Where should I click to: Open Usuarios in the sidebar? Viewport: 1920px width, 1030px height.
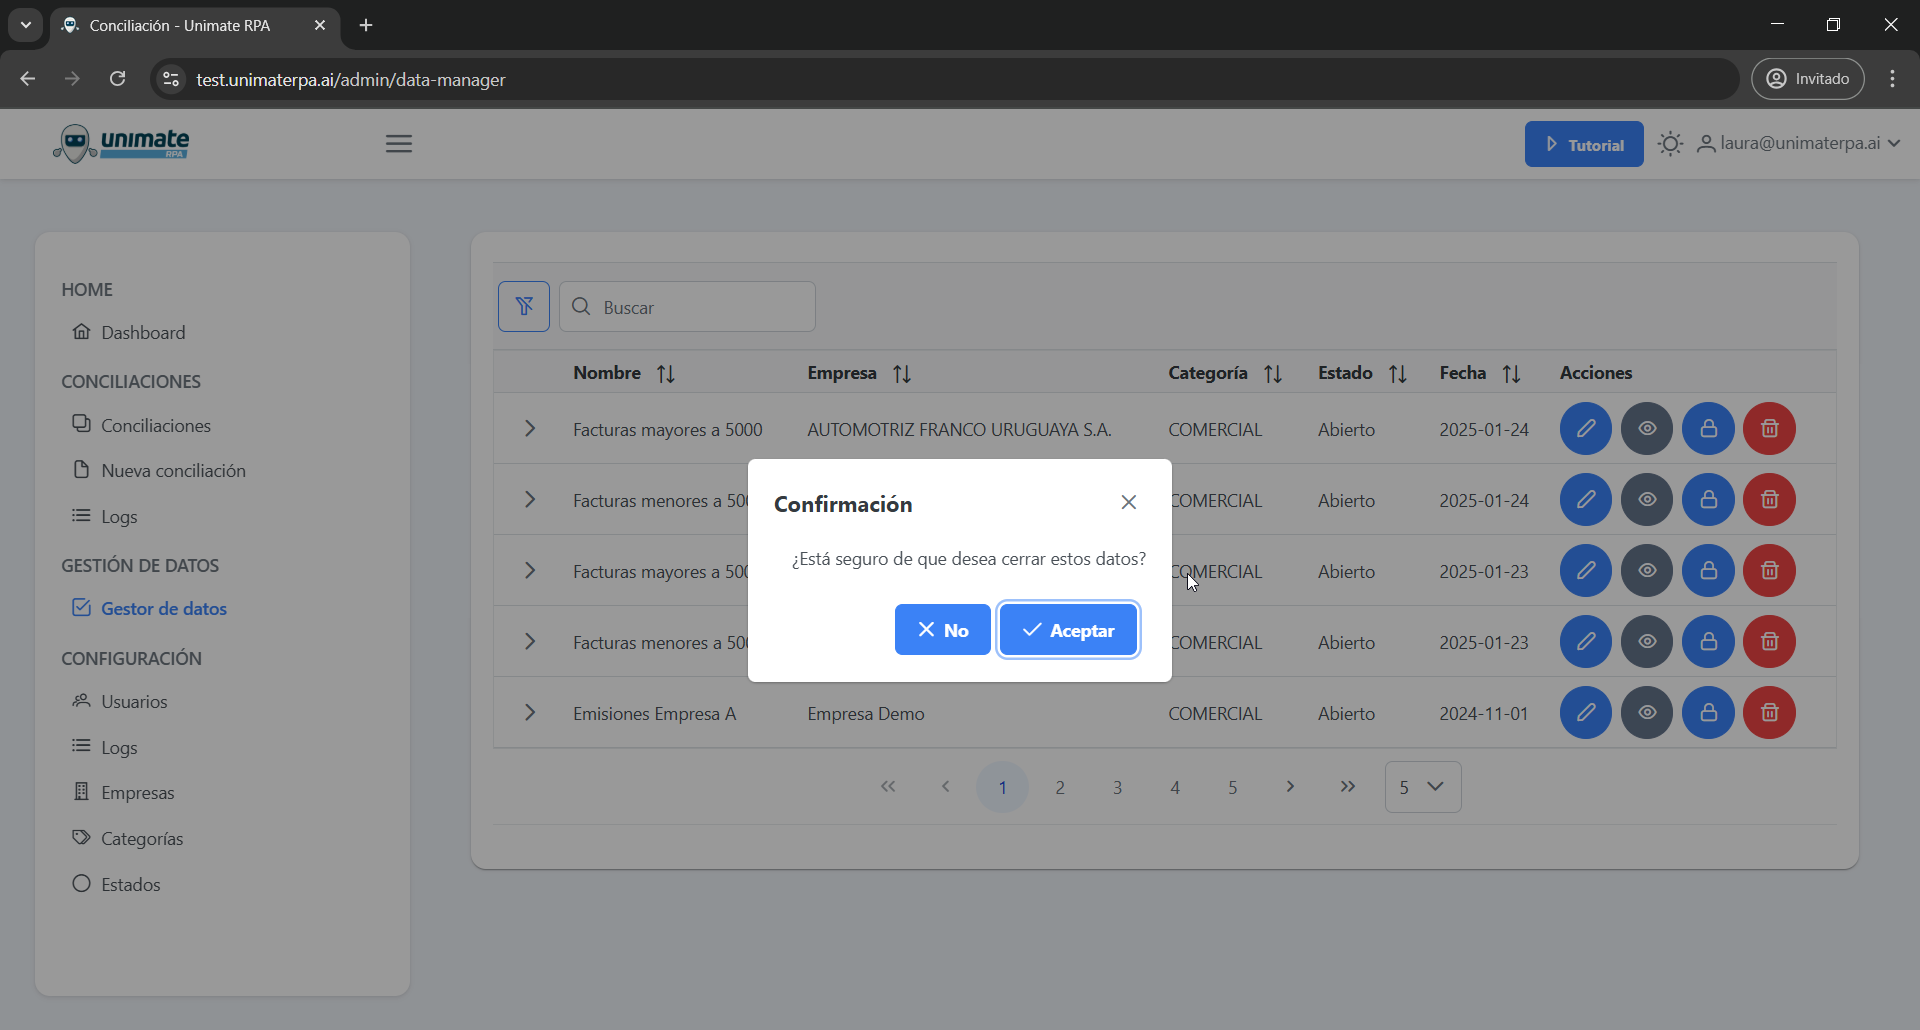point(120,701)
